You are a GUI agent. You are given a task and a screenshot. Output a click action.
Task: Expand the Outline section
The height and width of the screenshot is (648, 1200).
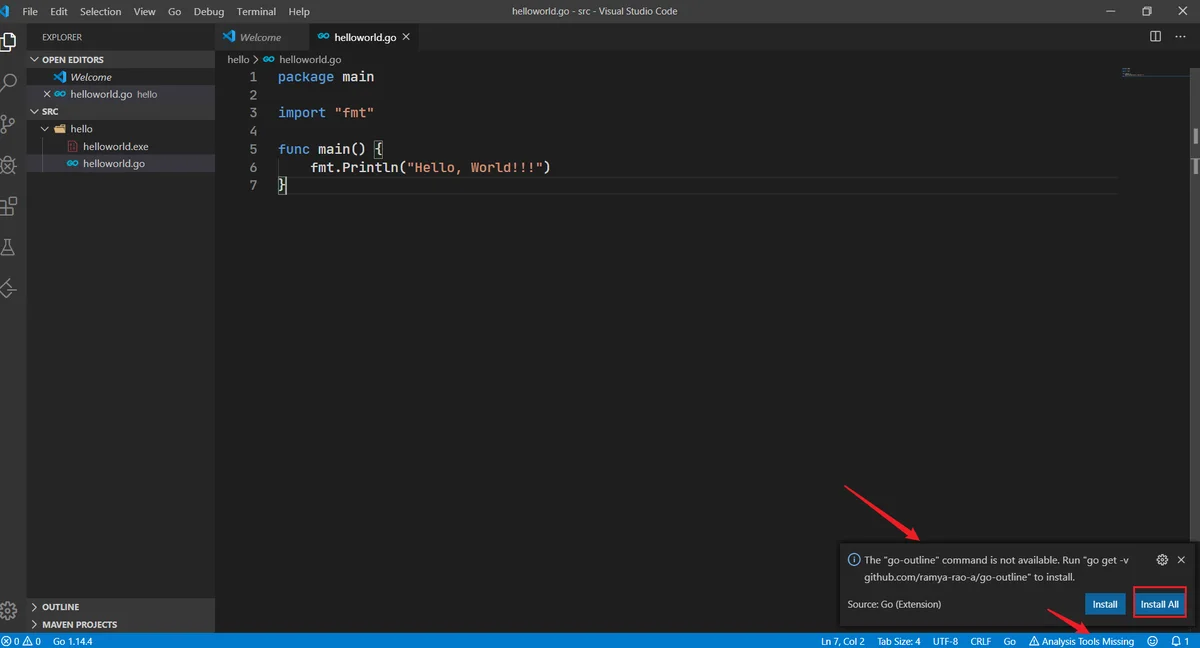120,607
